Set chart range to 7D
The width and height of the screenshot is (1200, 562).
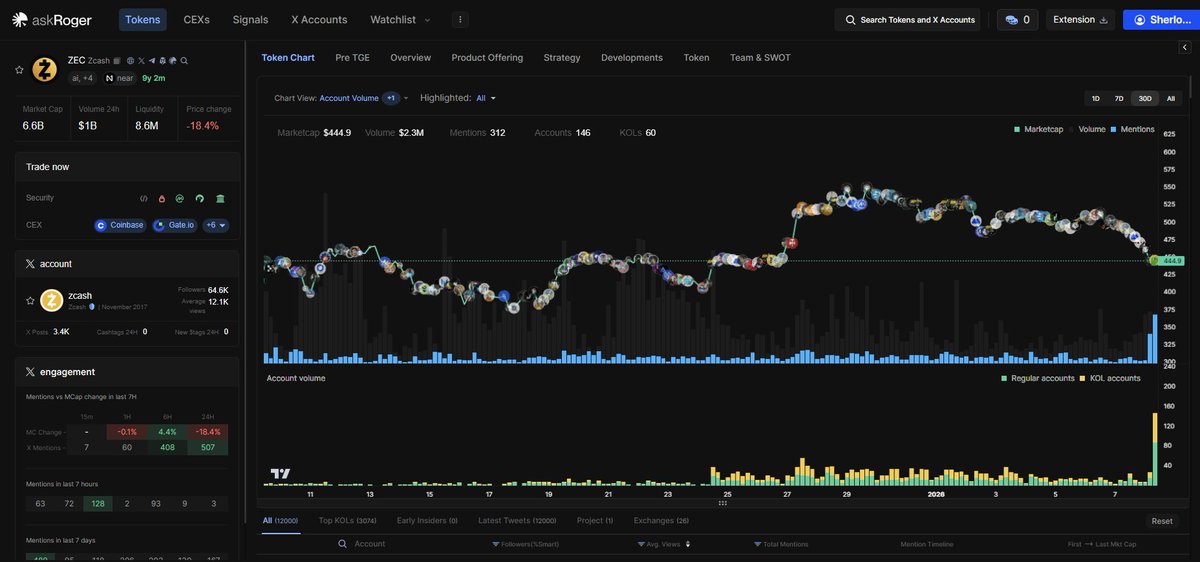point(1119,98)
